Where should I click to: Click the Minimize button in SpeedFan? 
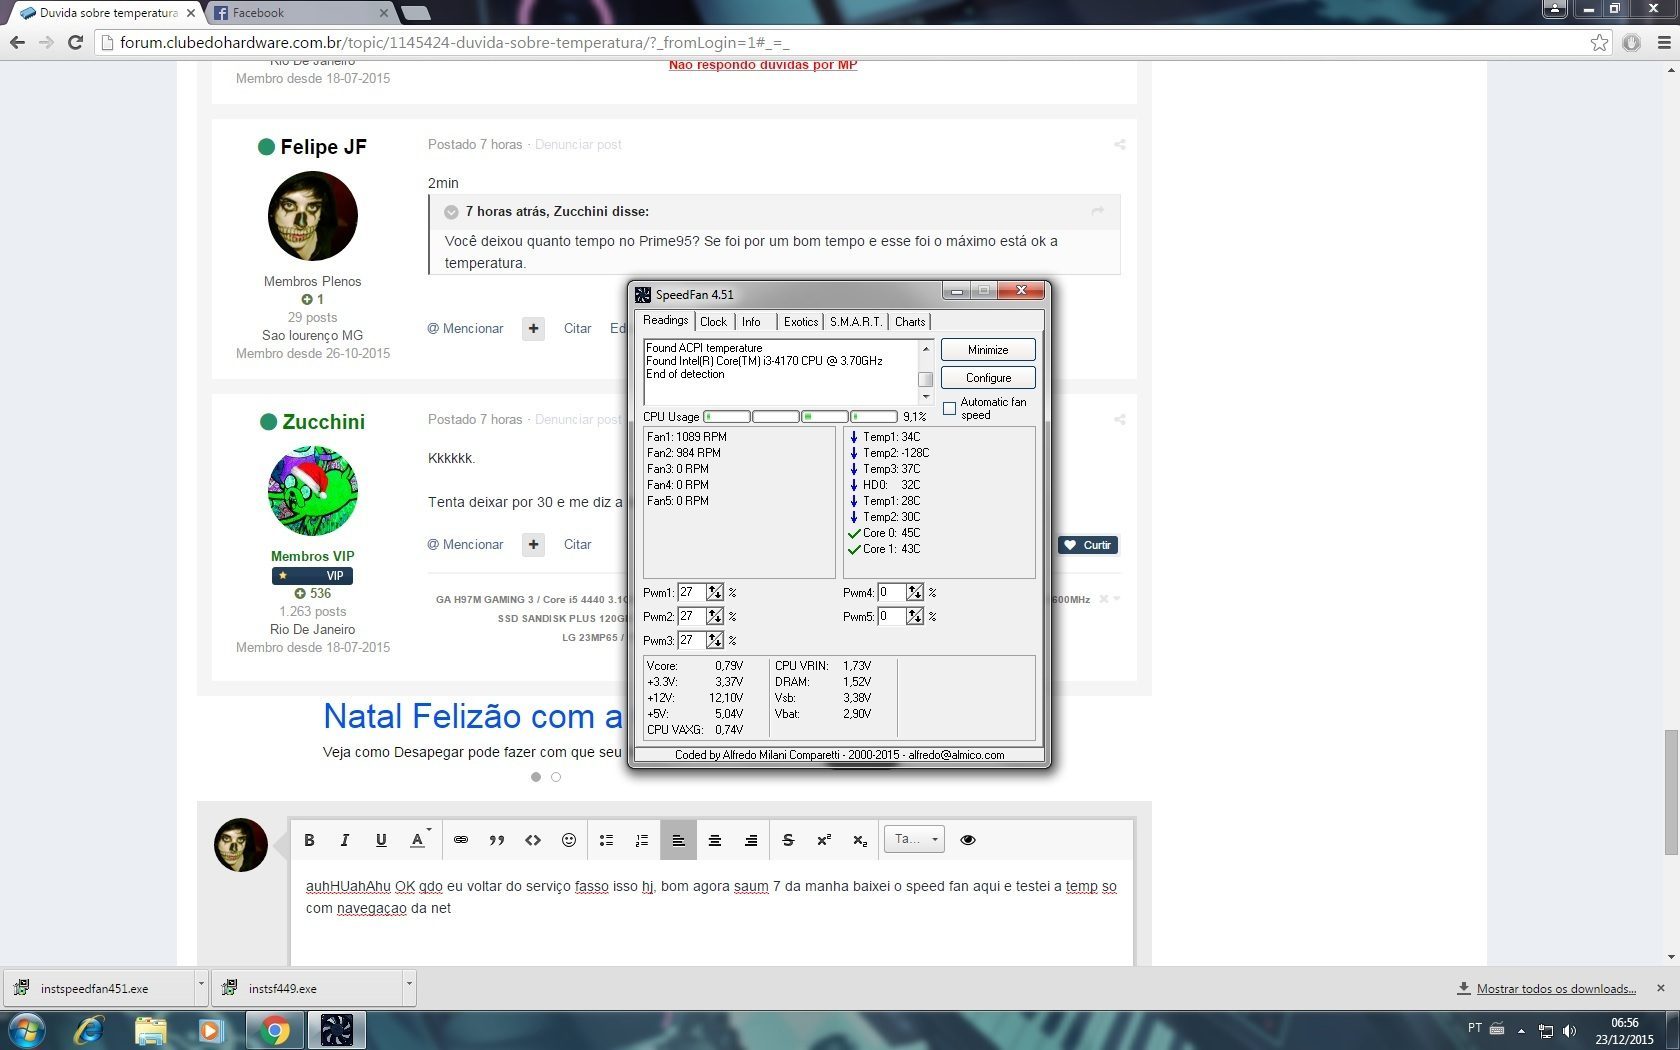pyautogui.click(x=988, y=350)
